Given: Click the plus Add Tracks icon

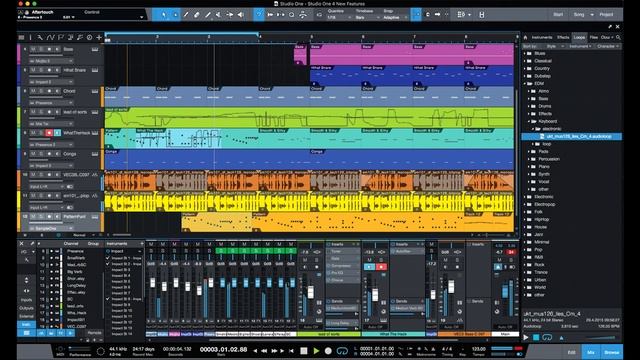Looking at the screenshot, I should pyautogui.click(x=99, y=38).
